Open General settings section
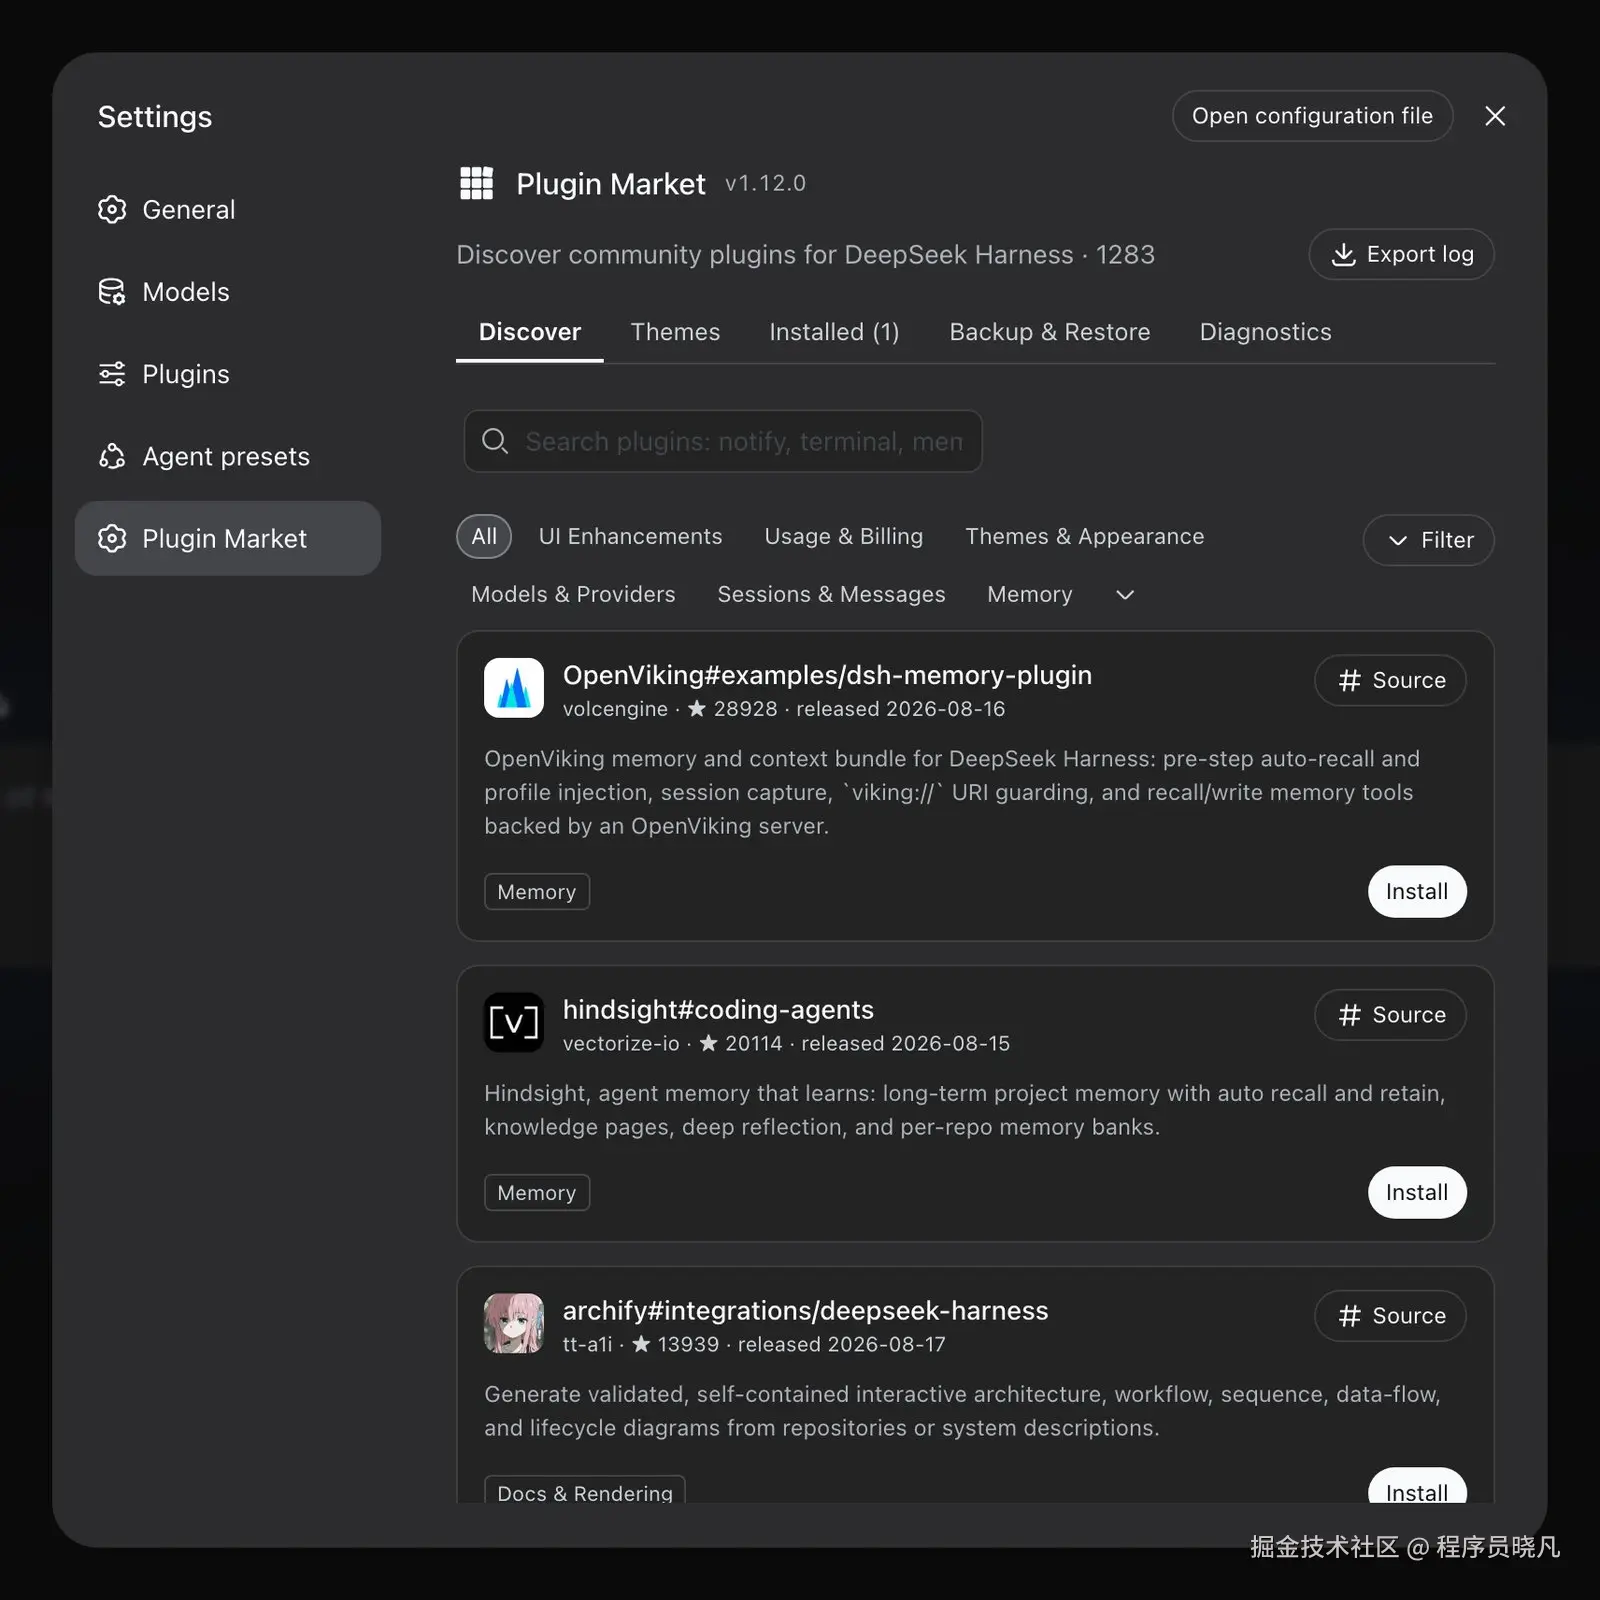 (228, 210)
